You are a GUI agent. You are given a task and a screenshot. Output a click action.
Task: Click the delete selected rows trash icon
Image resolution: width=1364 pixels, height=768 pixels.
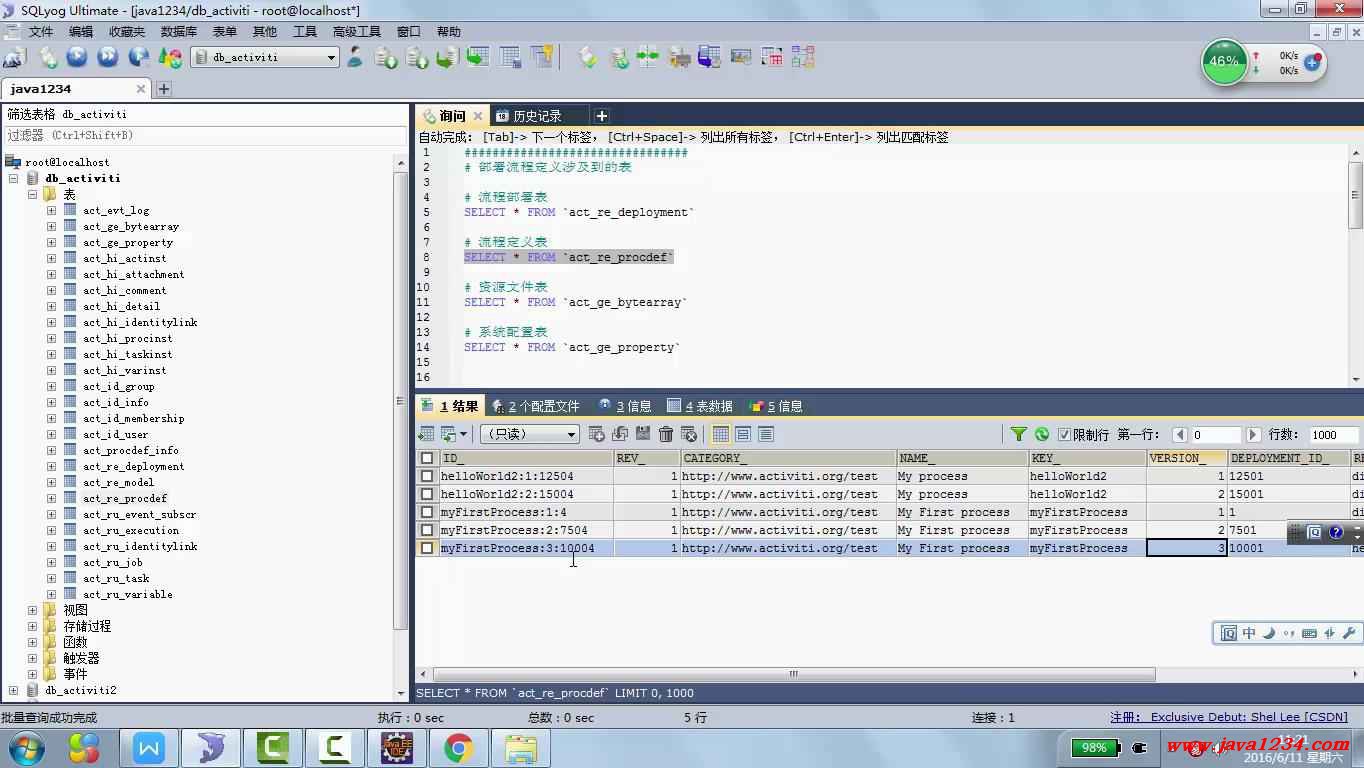(666, 434)
